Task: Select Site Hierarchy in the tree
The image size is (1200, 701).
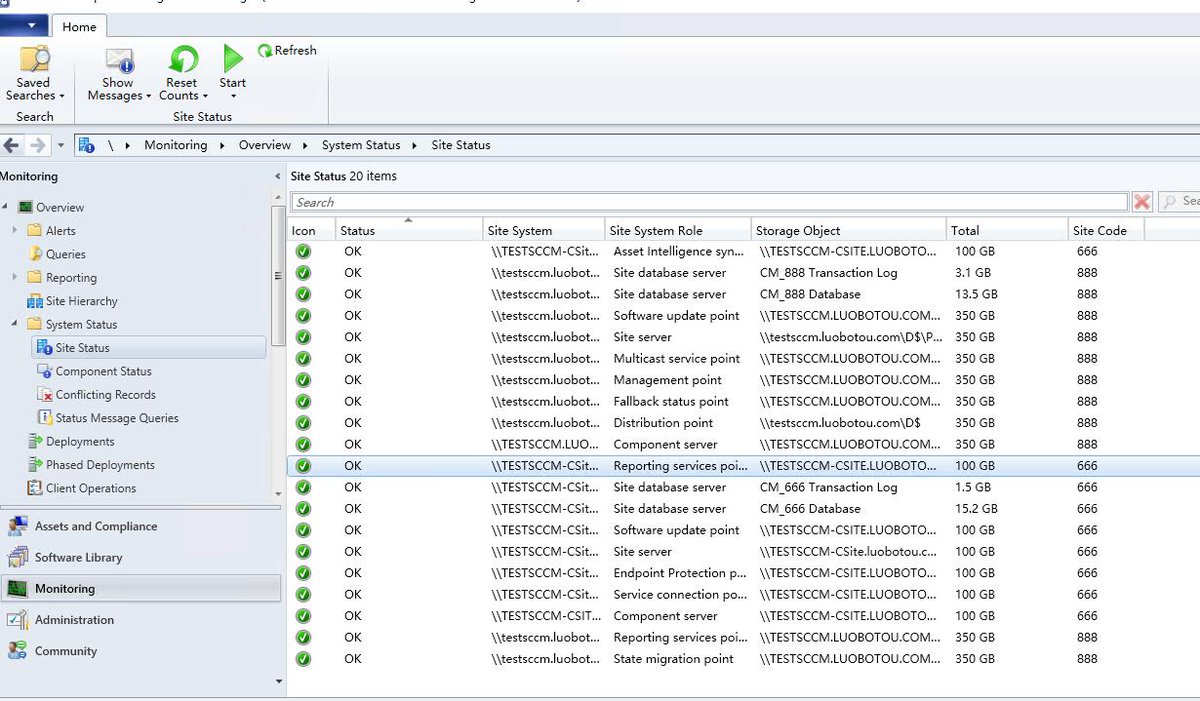Action: (x=81, y=301)
